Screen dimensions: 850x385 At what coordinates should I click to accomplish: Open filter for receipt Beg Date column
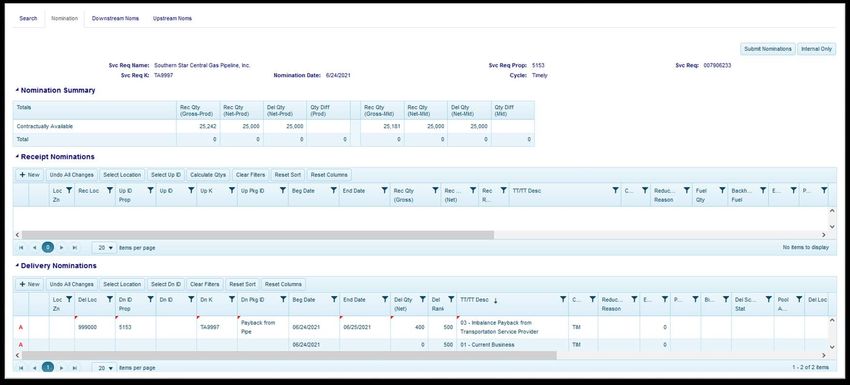(334, 190)
